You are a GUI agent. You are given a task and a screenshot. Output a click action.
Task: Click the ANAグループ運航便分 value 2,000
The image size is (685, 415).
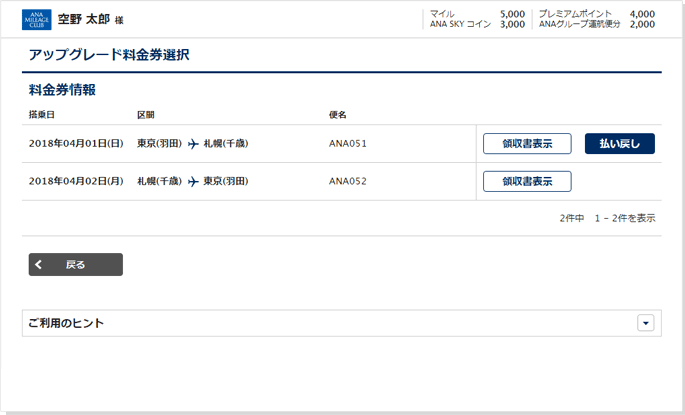pos(642,25)
